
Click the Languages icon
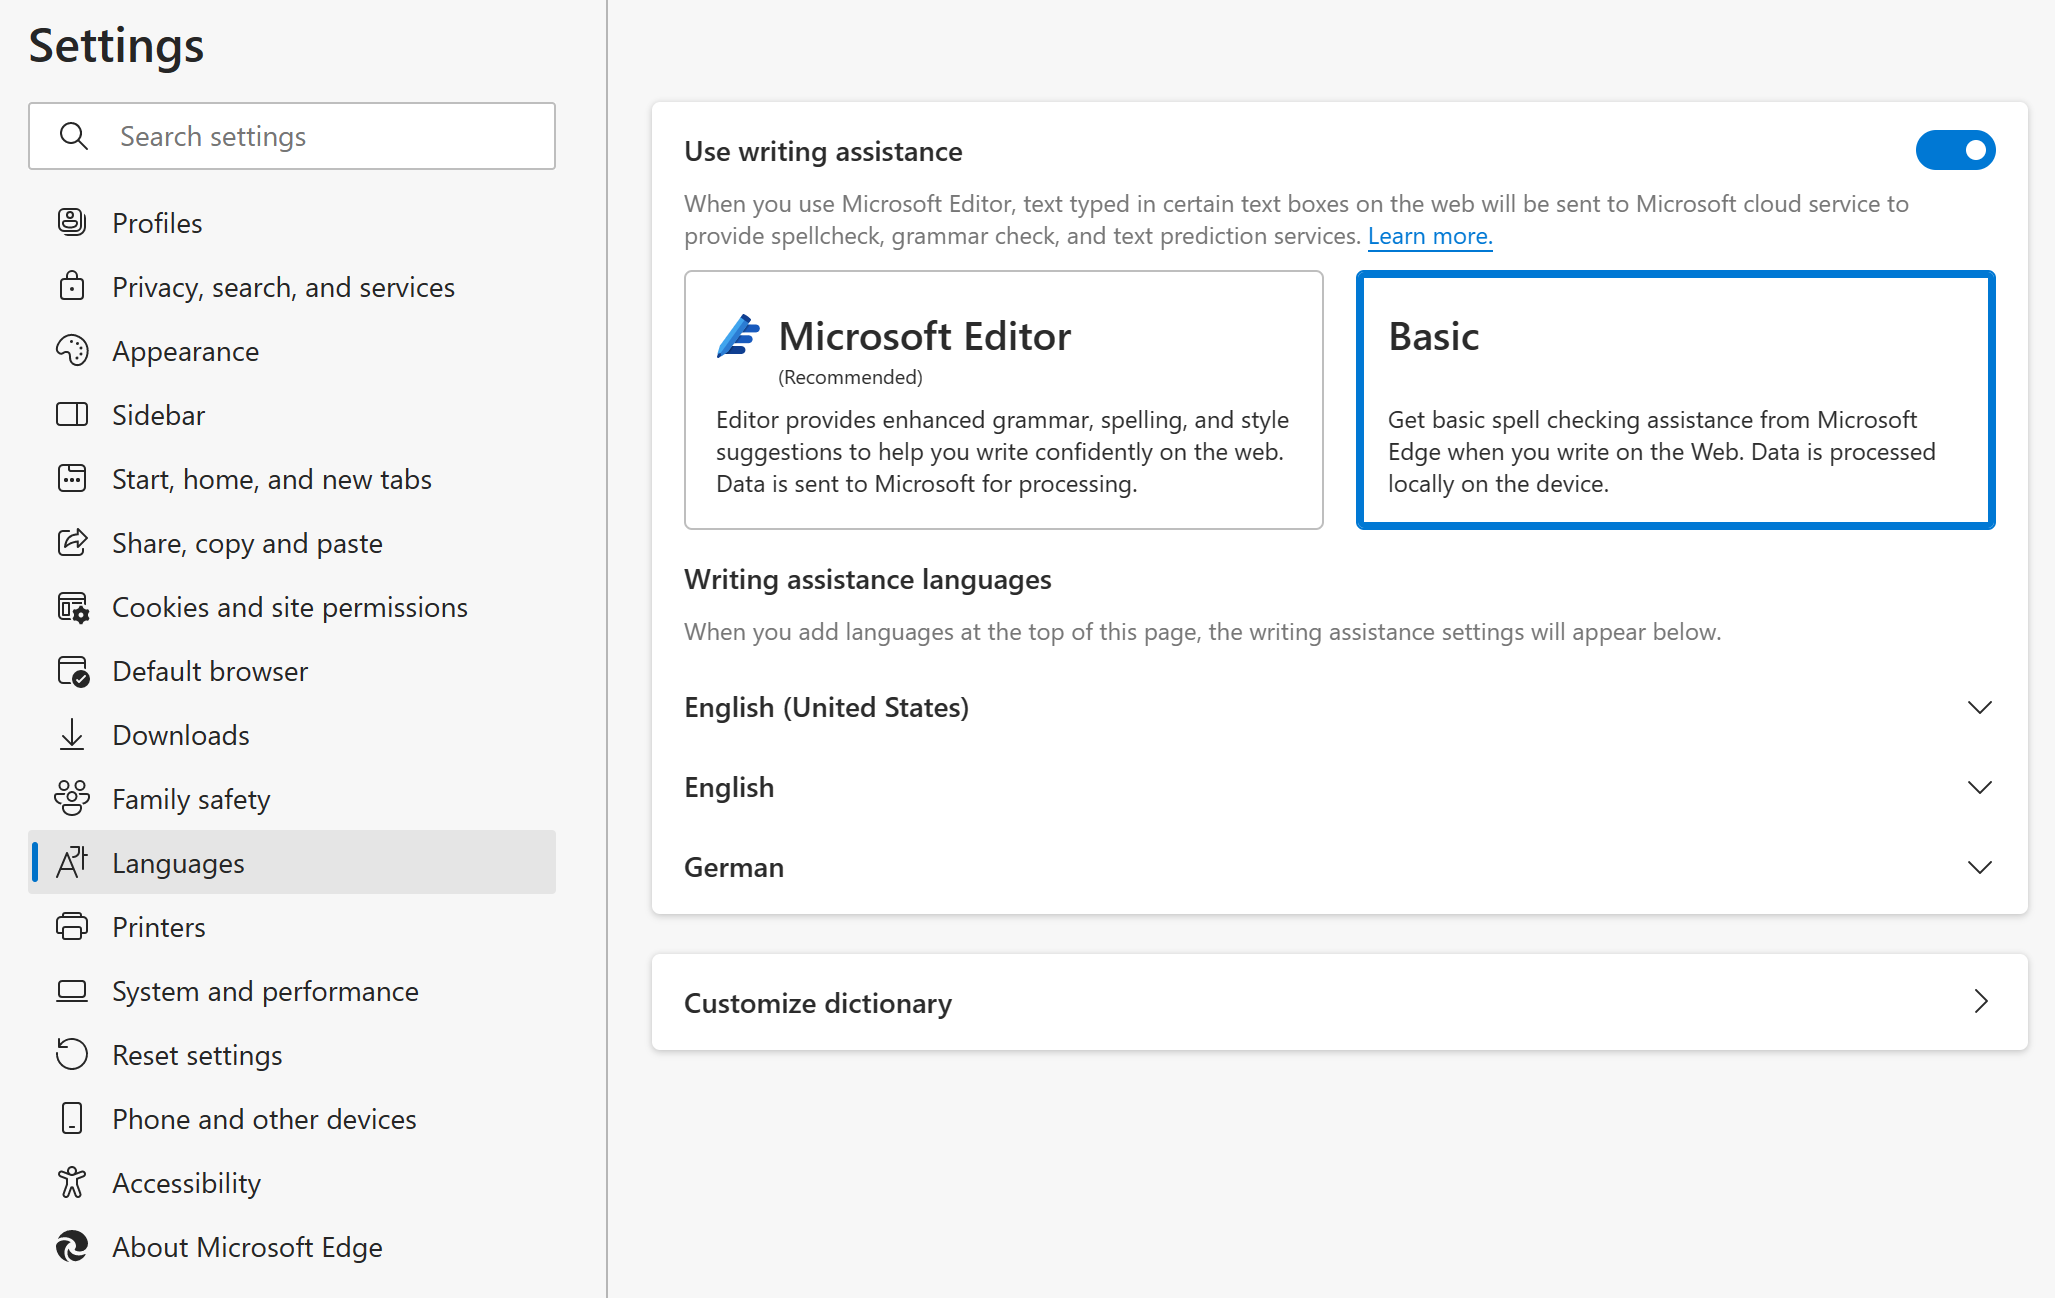click(x=72, y=862)
